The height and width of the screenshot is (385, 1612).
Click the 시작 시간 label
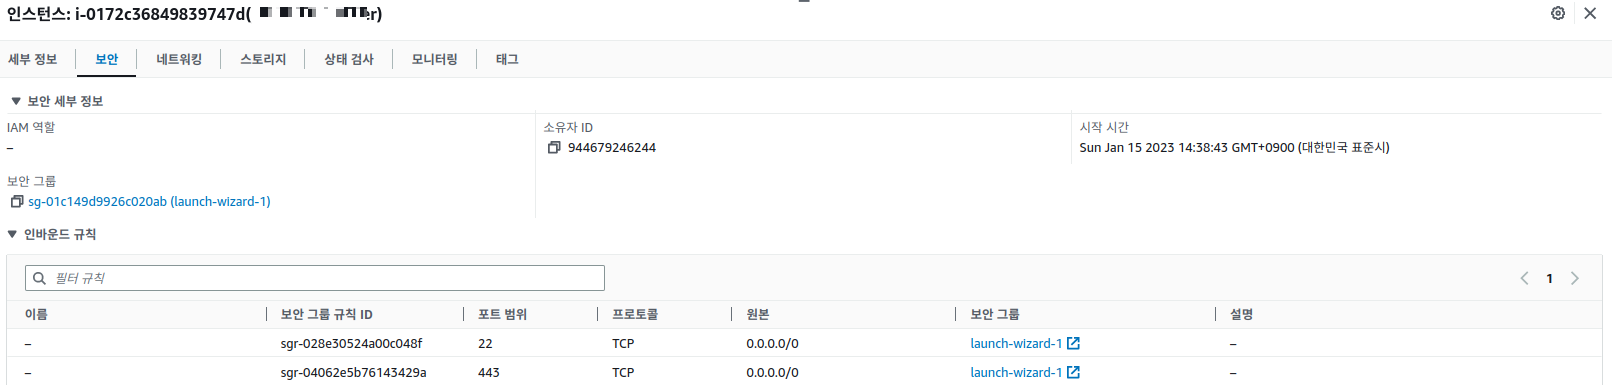pyautogui.click(x=1104, y=127)
